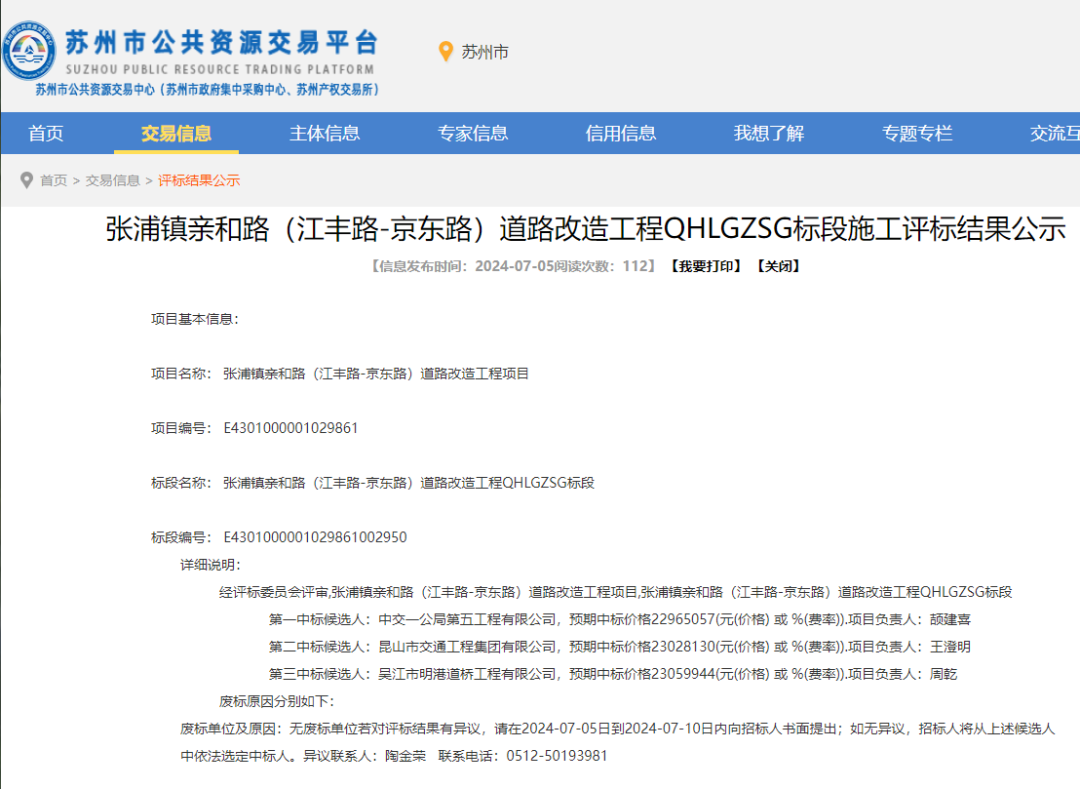Click the 苏州市公共资源交易平台 site title

pos(221,43)
